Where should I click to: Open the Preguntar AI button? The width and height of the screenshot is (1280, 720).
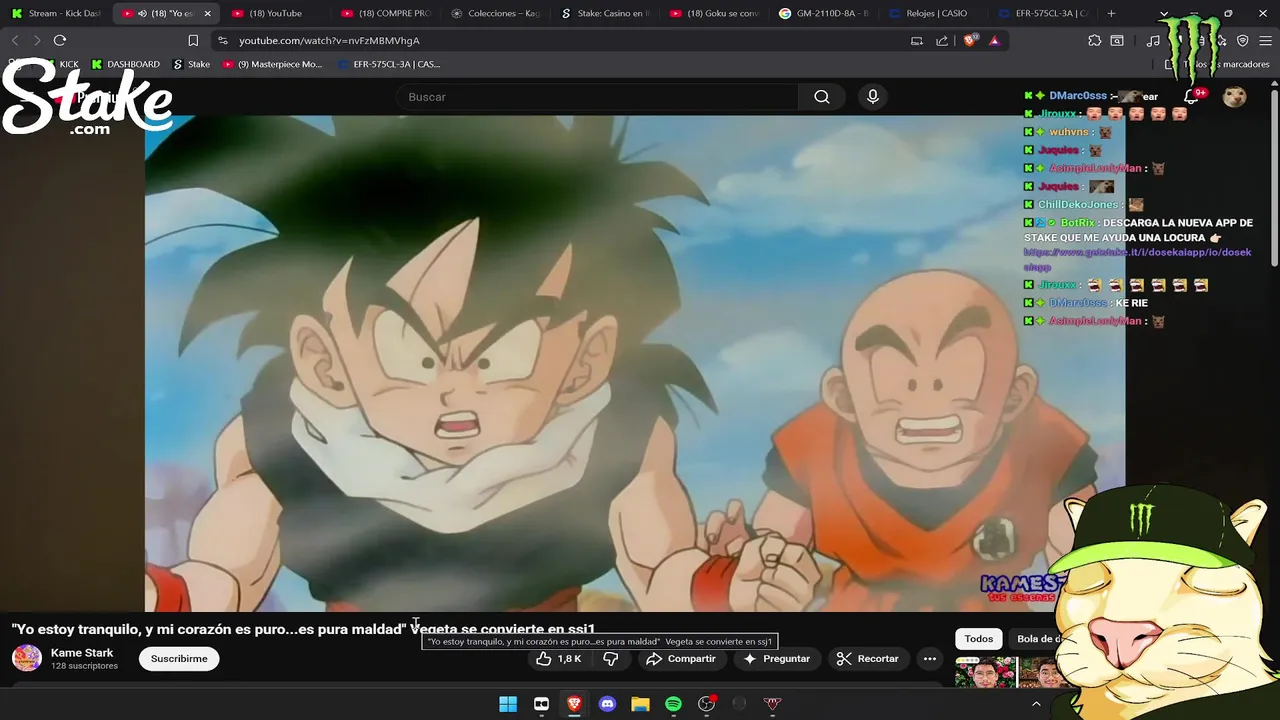(x=776, y=659)
